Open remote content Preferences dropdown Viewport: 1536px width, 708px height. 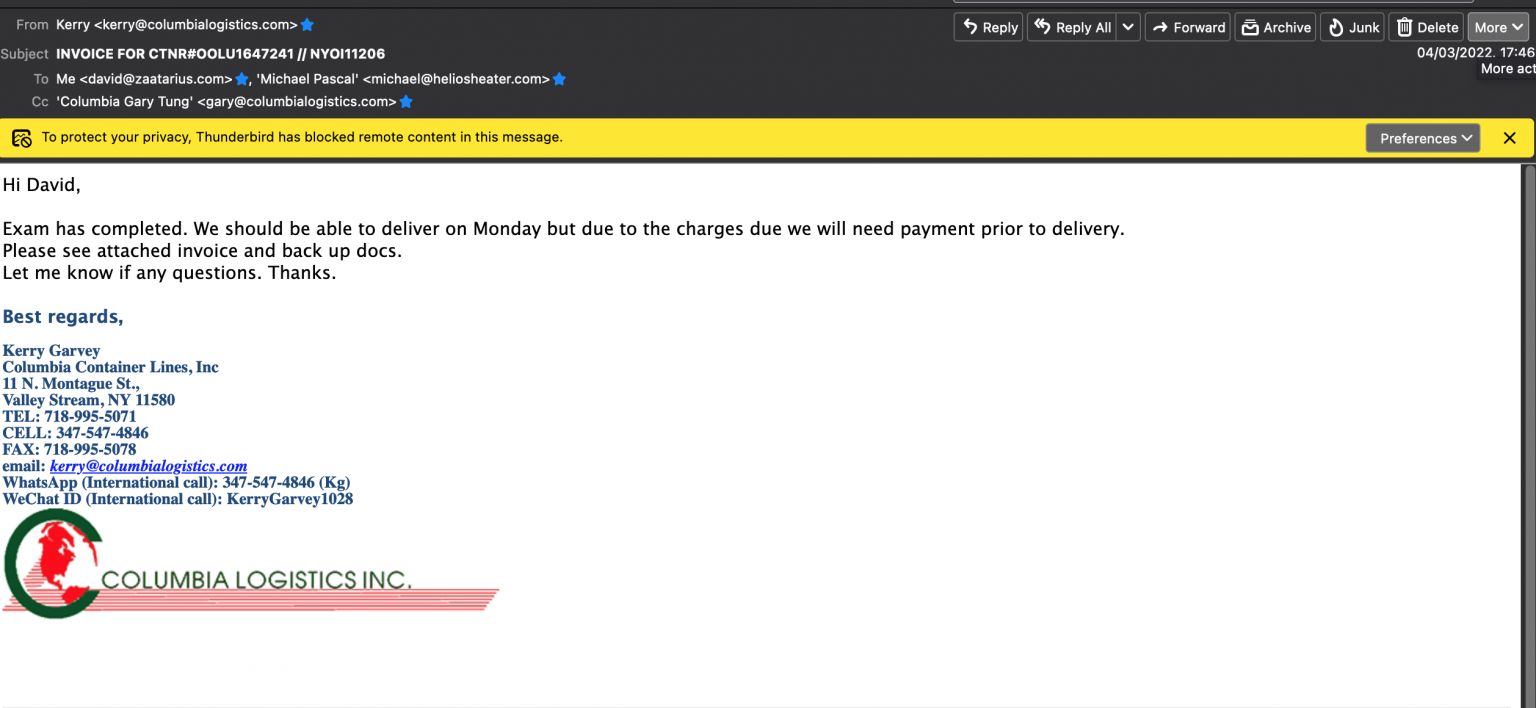(1422, 138)
